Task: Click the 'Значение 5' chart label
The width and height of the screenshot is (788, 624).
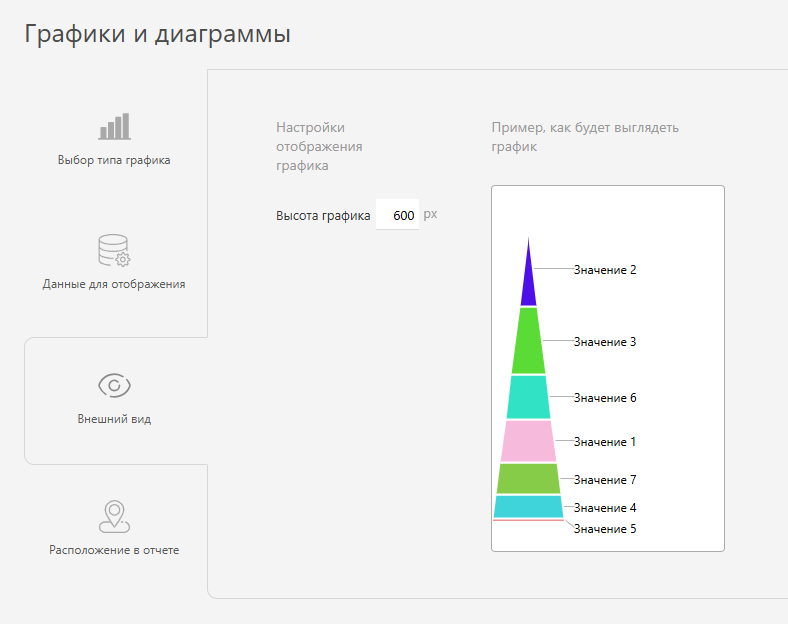Action: (x=605, y=529)
